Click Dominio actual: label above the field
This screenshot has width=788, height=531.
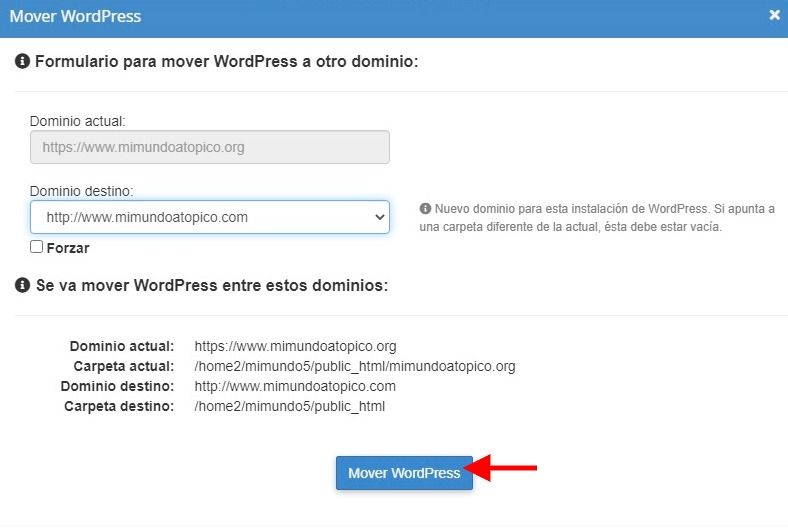(x=77, y=121)
